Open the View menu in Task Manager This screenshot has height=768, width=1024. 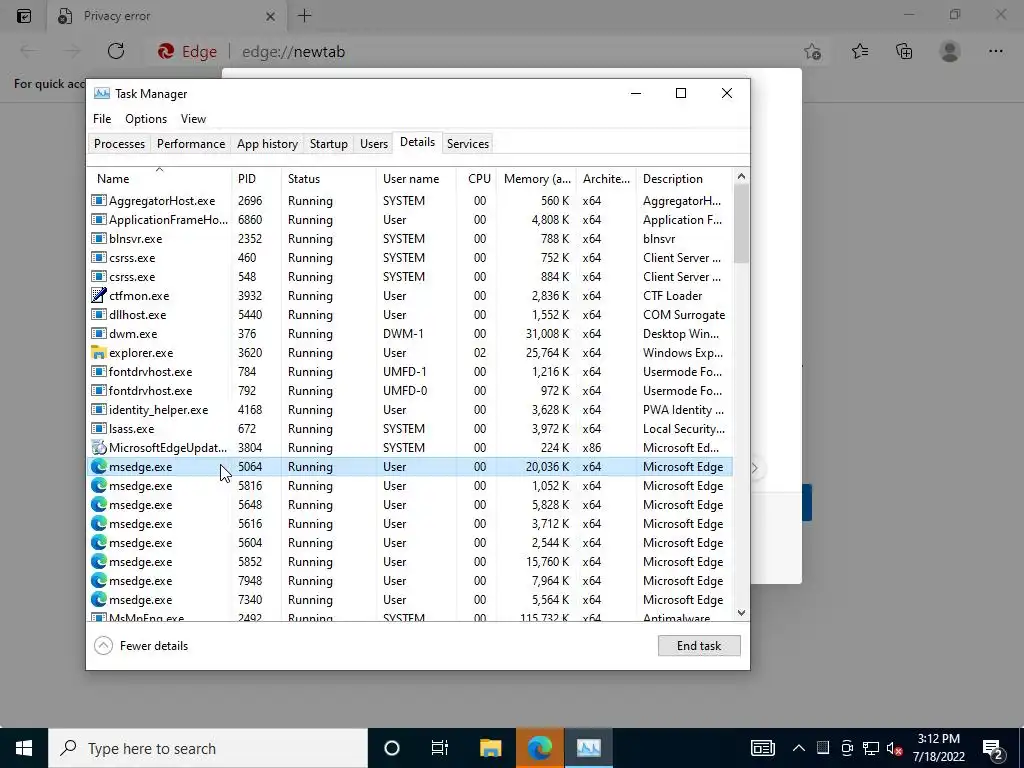point(193,119)
